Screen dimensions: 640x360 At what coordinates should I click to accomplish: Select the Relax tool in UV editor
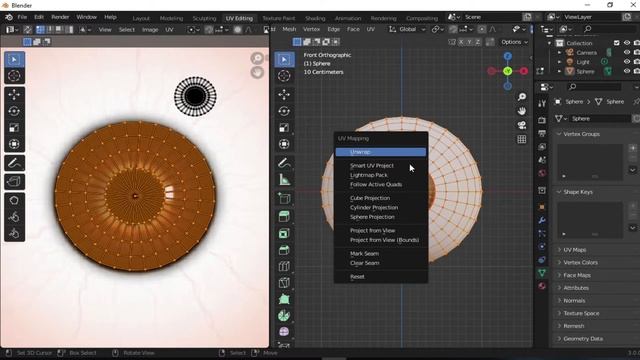pos(14,217)
